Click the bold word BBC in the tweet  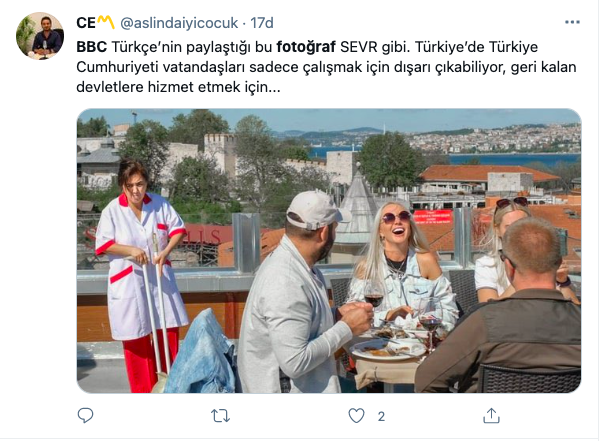[92, 47]
